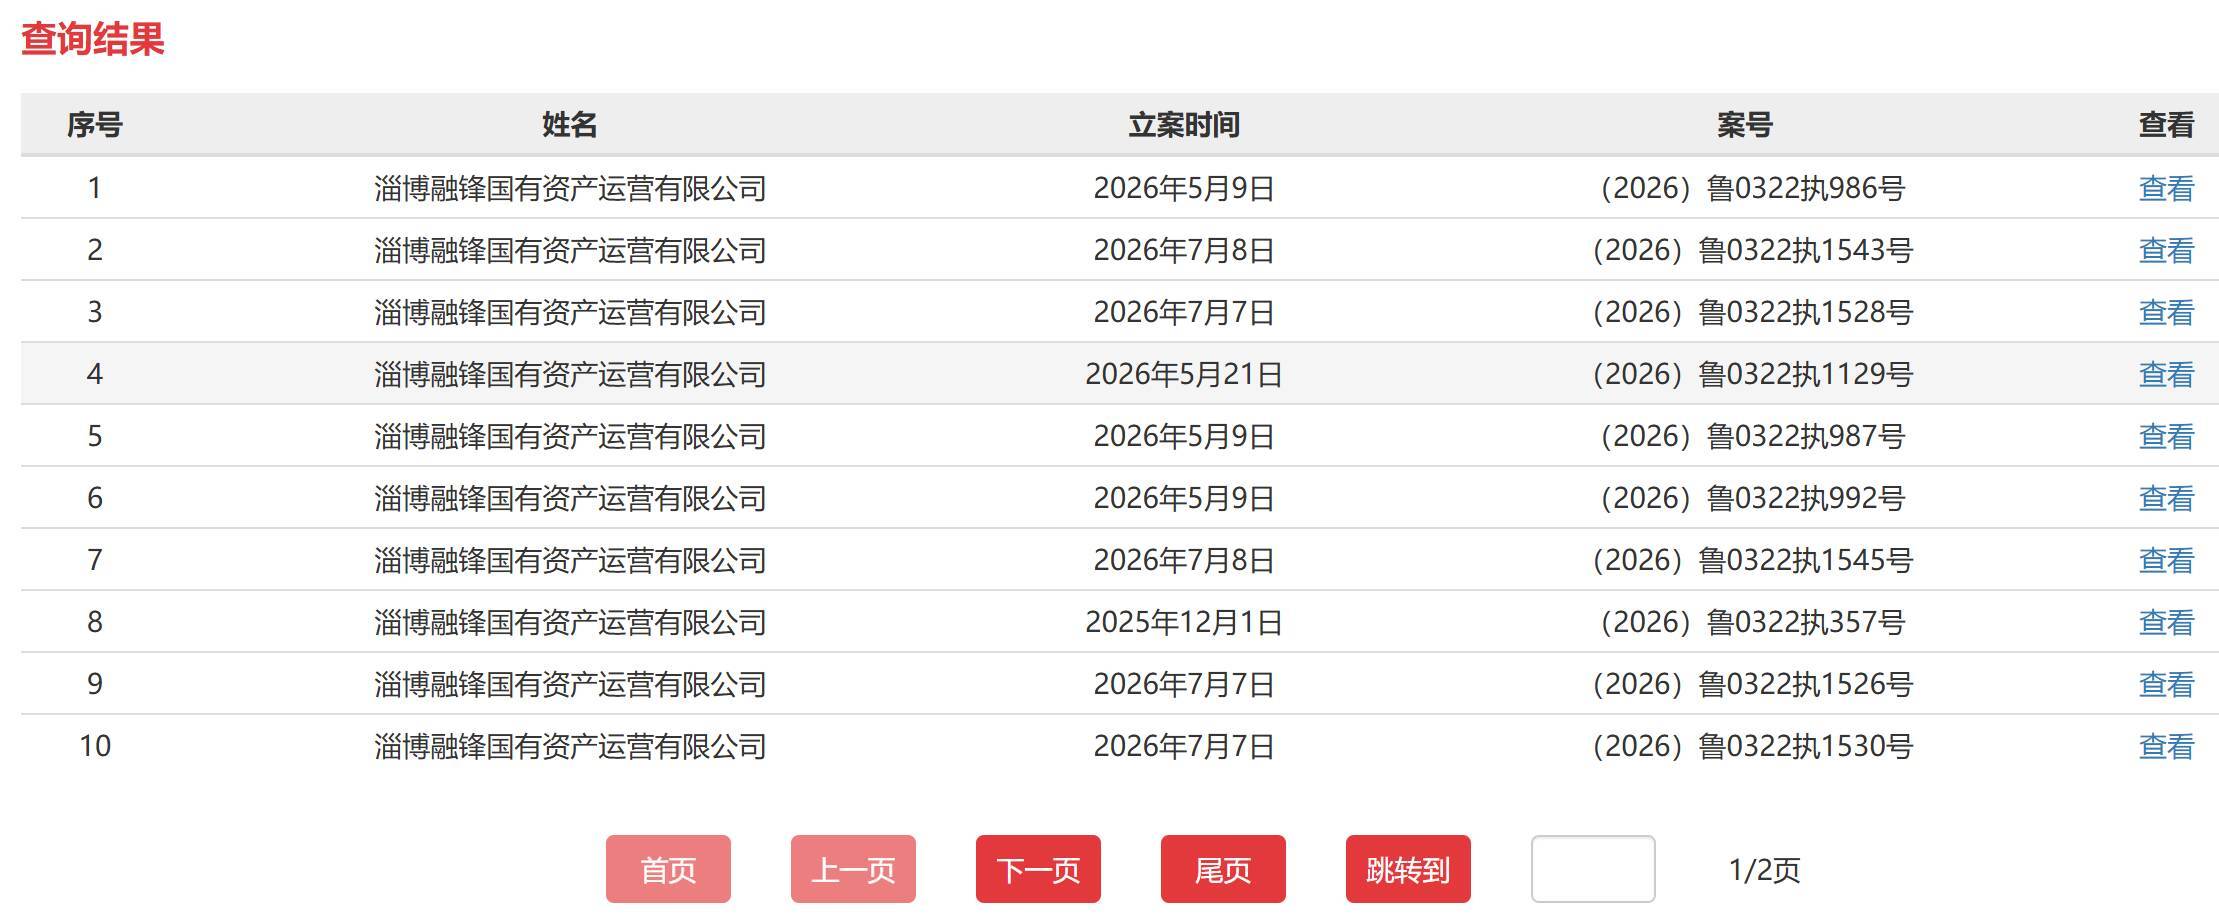Open 查看 link for case 鲁0322执1129号
The image size is (2219, 919).
[2166, 374]
